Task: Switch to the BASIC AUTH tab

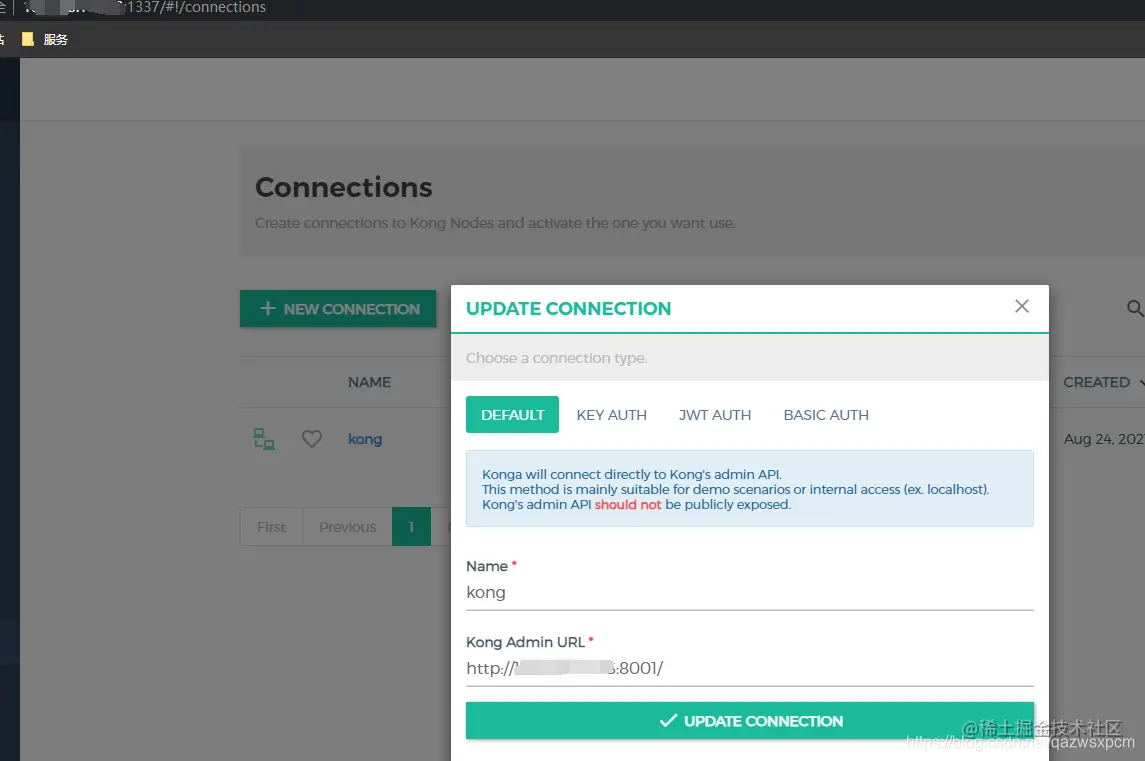Action: click(x=826, y=415)
